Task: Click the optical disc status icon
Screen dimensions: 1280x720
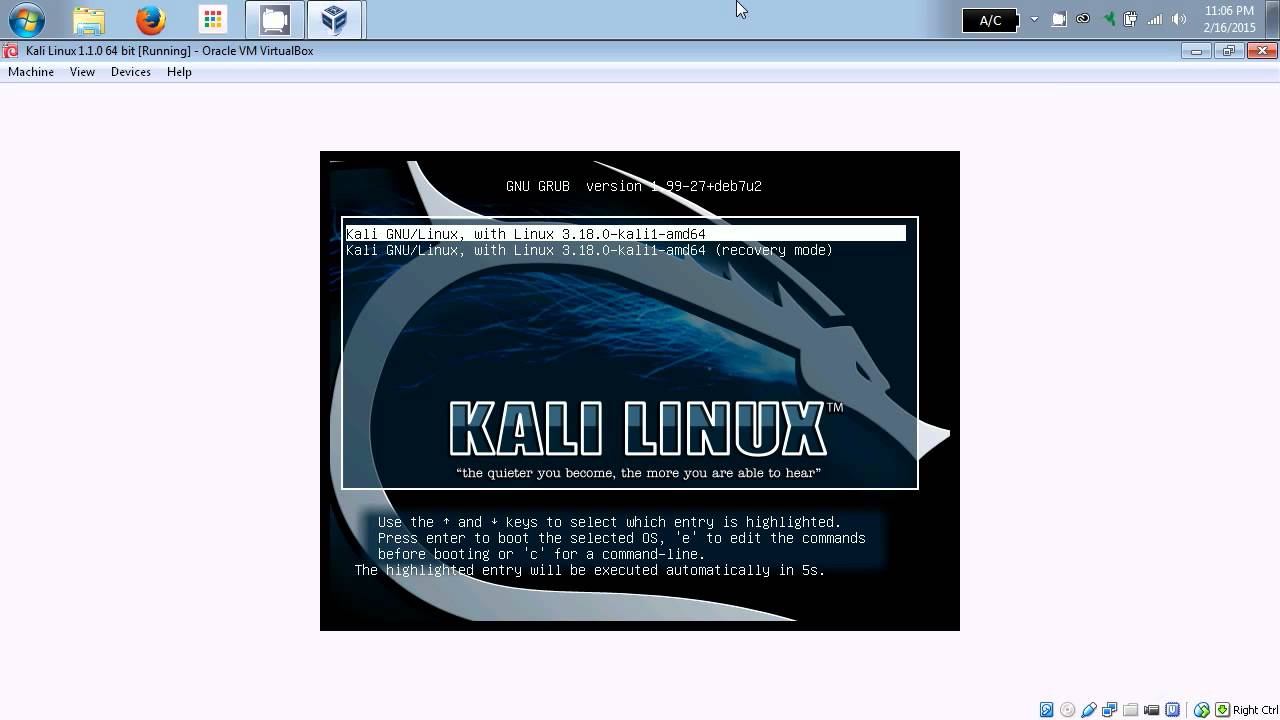Action: click(1067, 710)
